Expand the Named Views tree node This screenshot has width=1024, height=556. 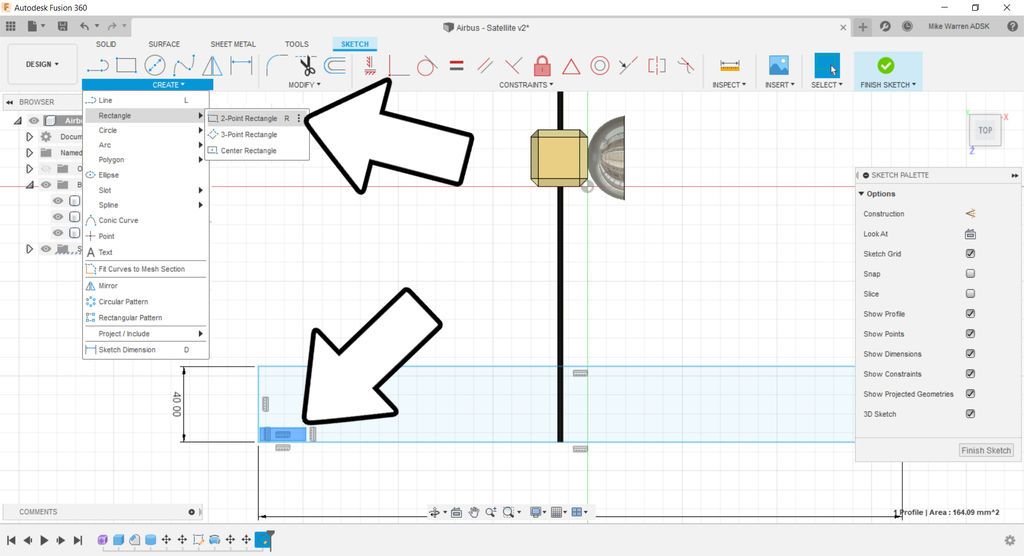click(29, 153)
